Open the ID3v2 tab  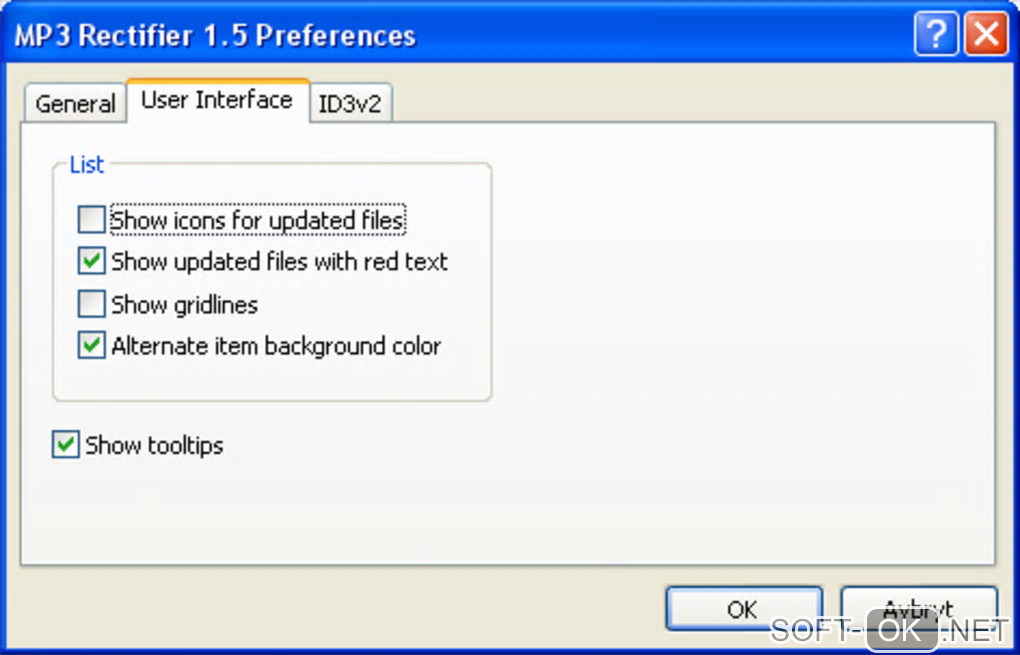coord(350,104)
